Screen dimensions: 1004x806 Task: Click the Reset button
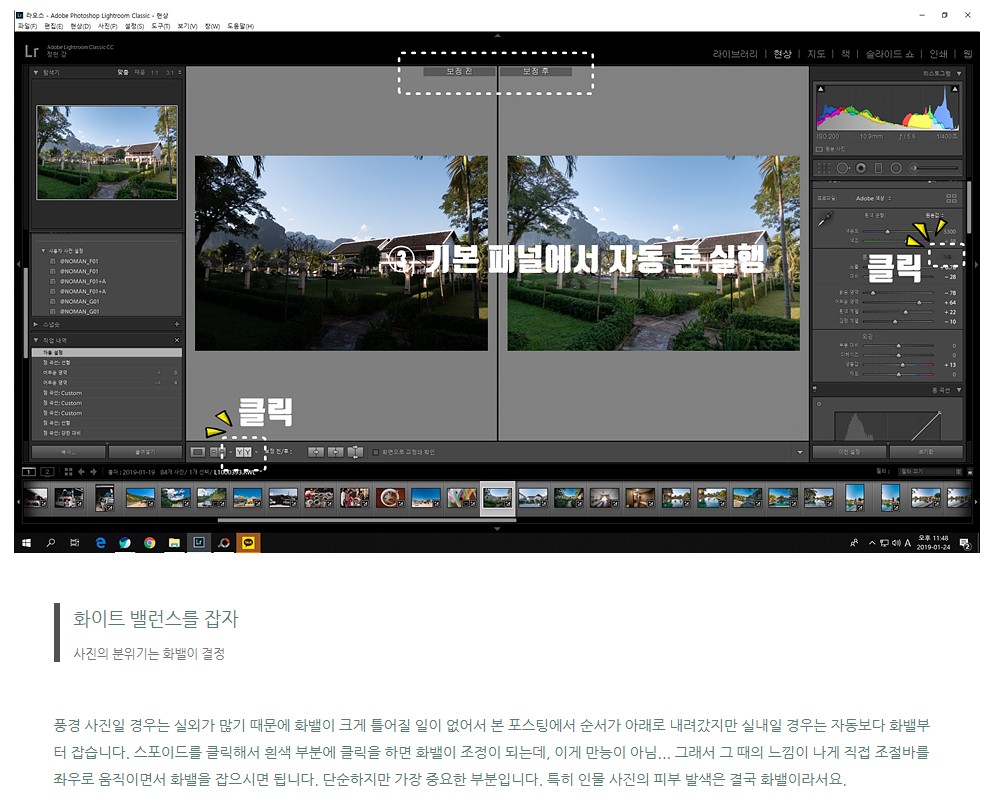click(926, 452)
